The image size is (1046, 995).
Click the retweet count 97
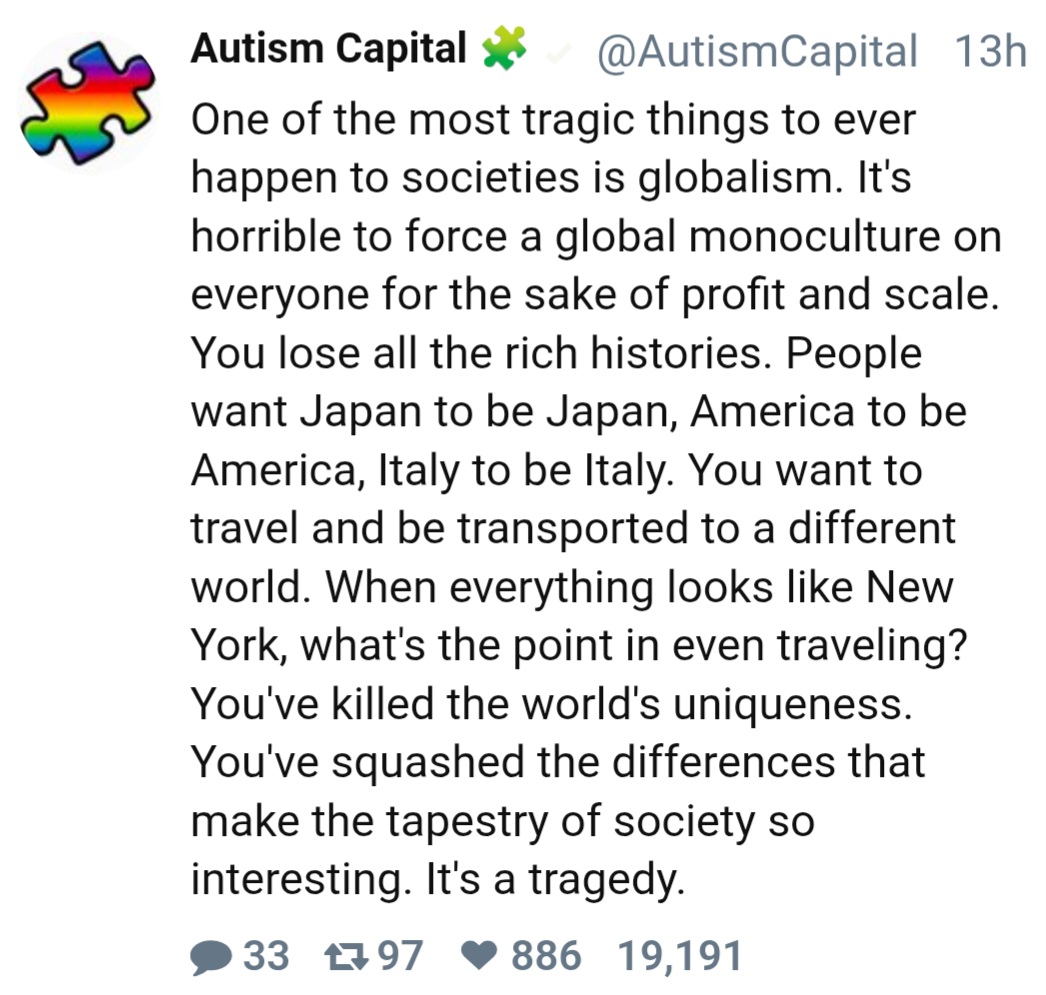coord(400,956)
